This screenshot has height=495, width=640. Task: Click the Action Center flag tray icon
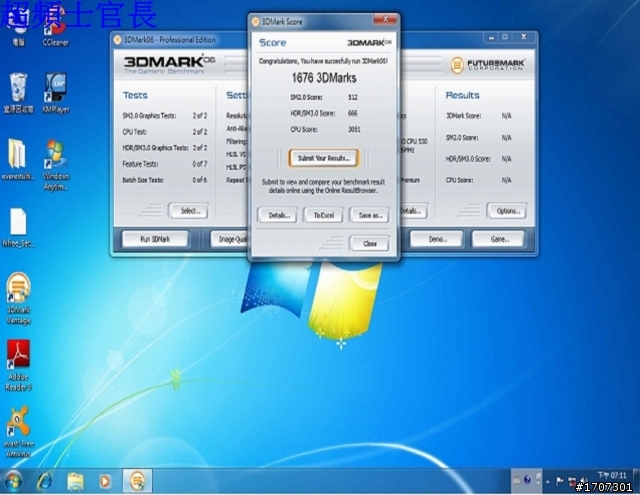(560, 482)
